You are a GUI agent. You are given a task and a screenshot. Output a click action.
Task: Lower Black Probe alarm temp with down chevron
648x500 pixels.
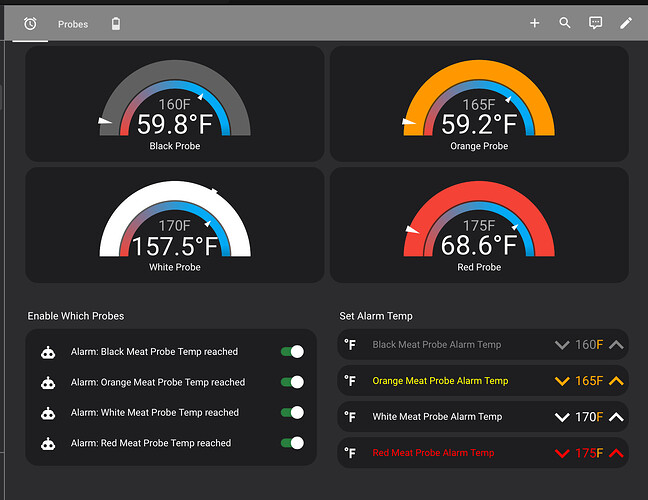pyautogui.click(x=562, y=345)
